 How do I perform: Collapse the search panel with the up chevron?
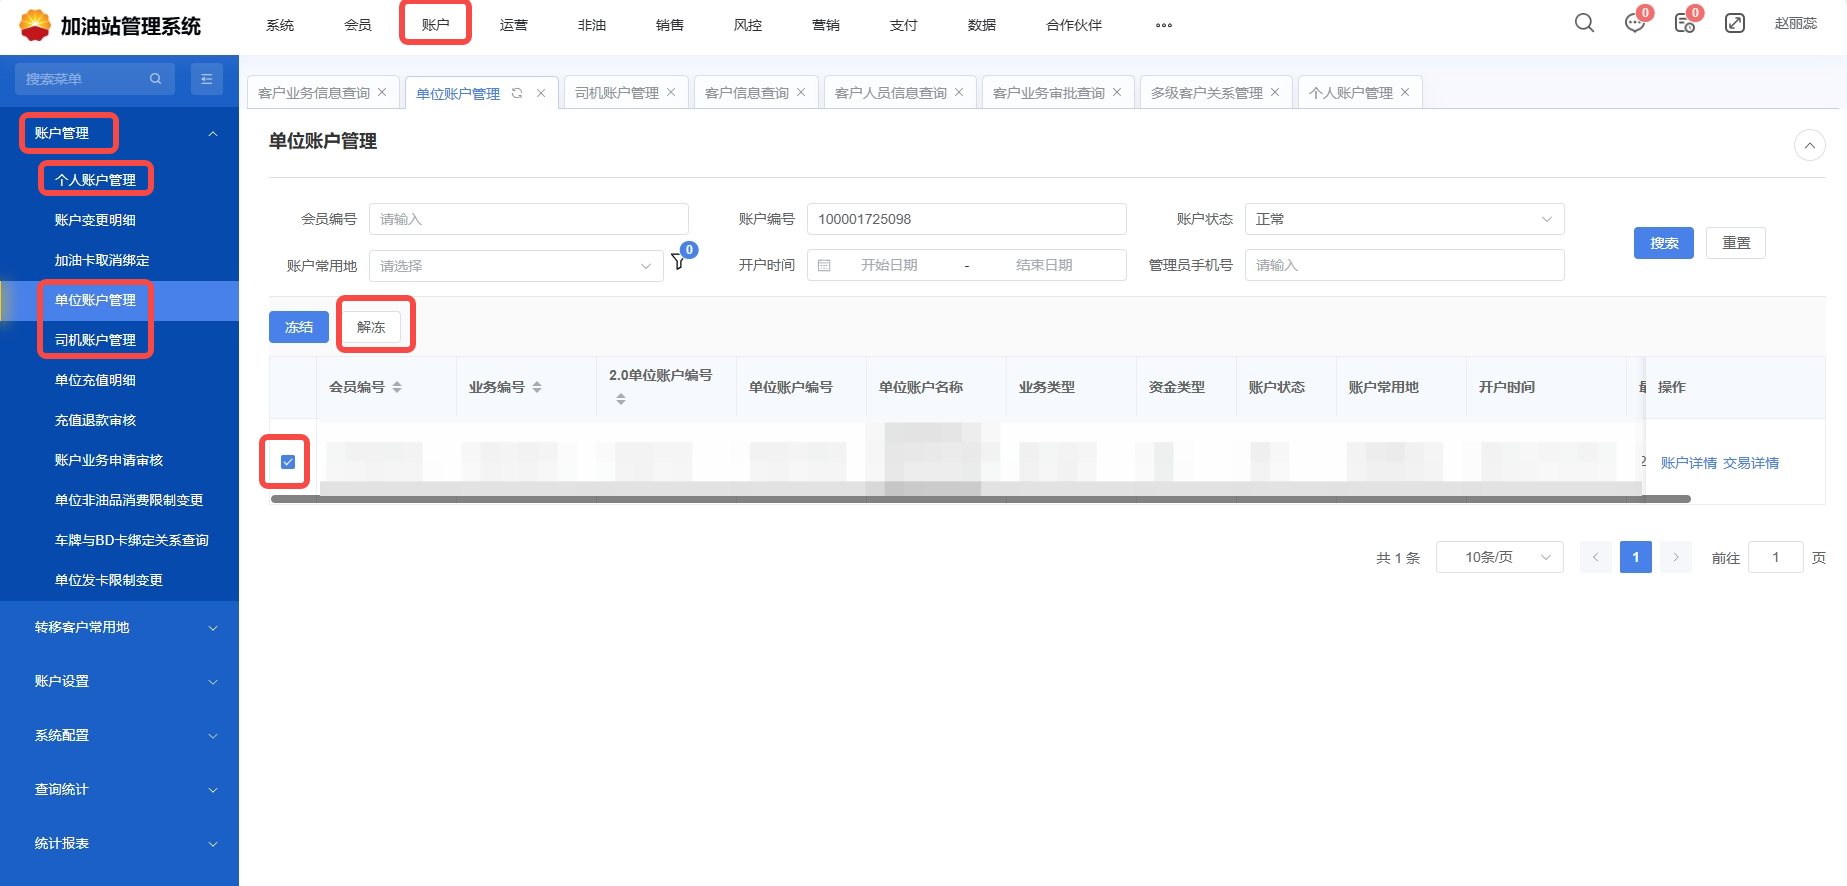tap(1809, 145)
